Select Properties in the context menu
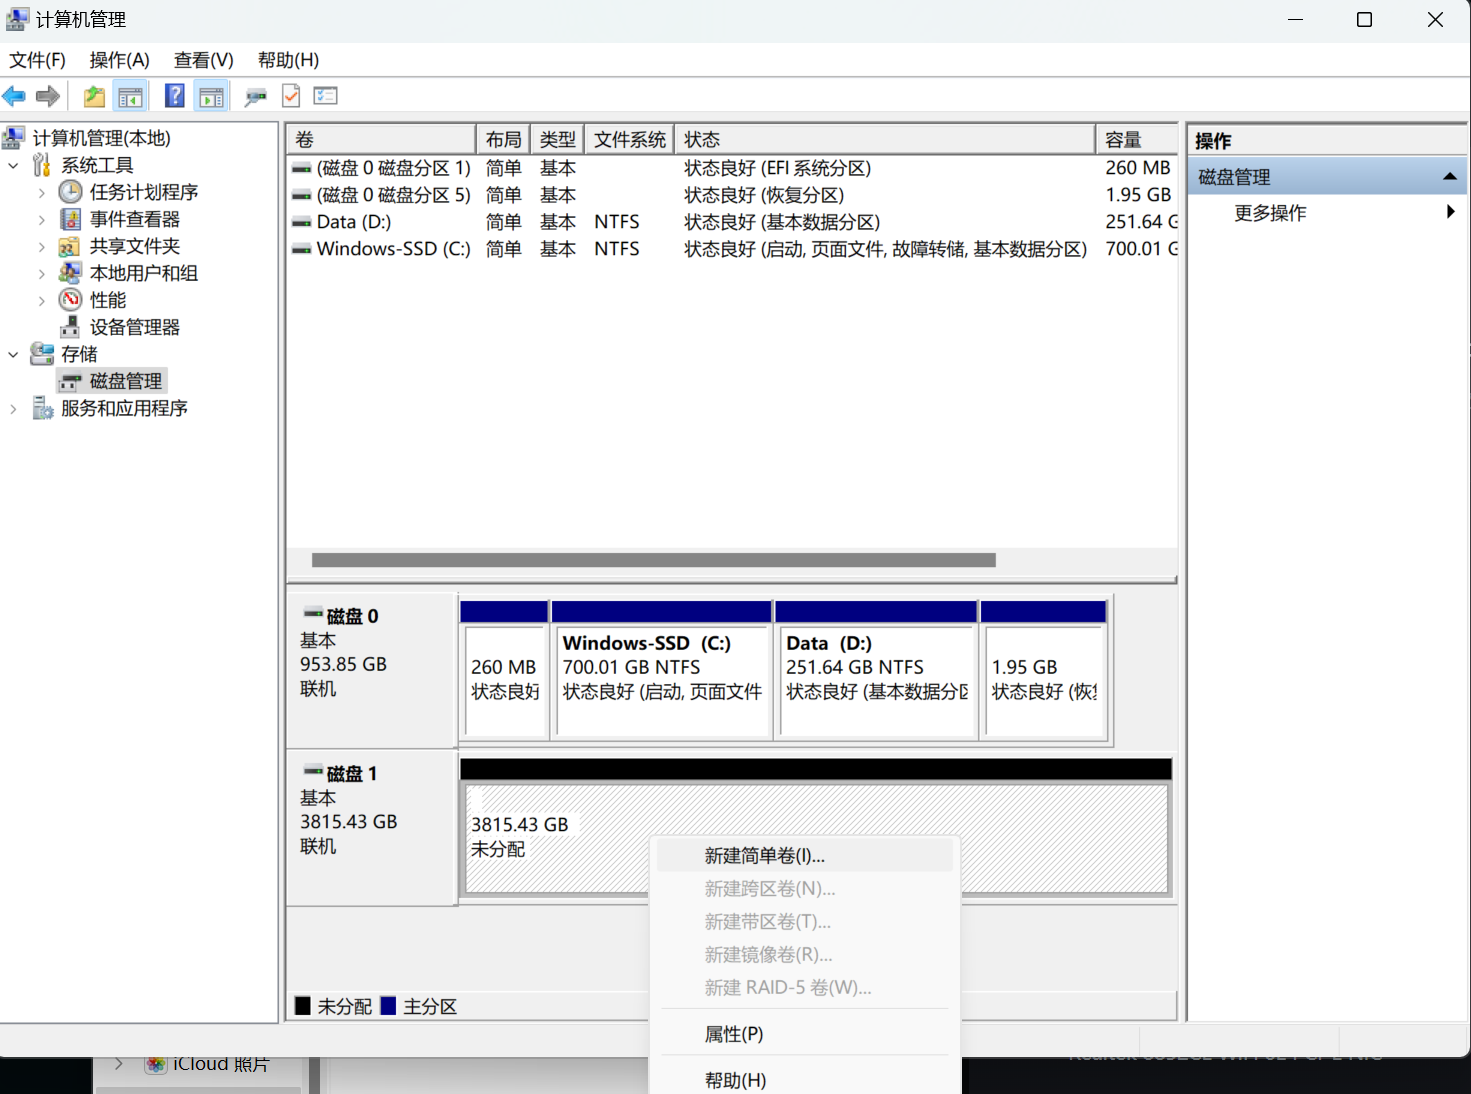1471x1094 pixels. [x=733, y=1034]
